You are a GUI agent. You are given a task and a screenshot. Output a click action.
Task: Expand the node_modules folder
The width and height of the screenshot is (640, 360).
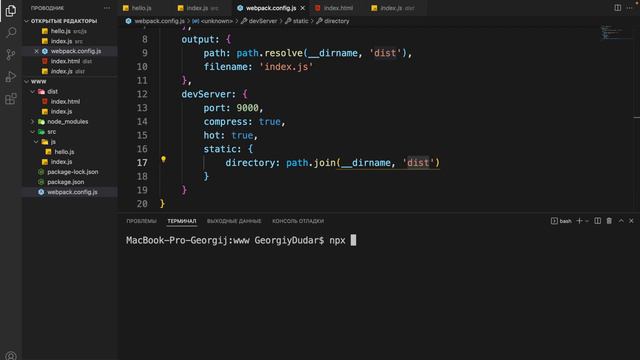click(x=33, y=122)
